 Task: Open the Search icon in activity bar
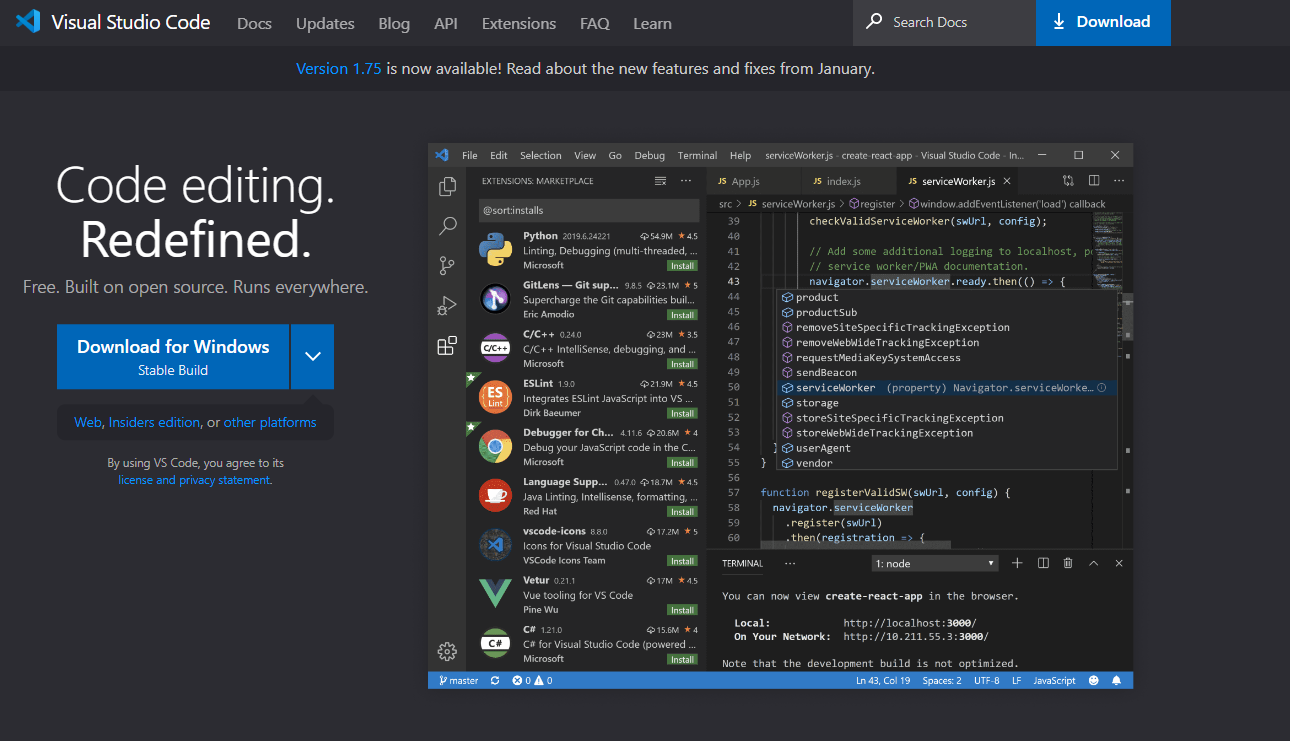coord(447,226)
